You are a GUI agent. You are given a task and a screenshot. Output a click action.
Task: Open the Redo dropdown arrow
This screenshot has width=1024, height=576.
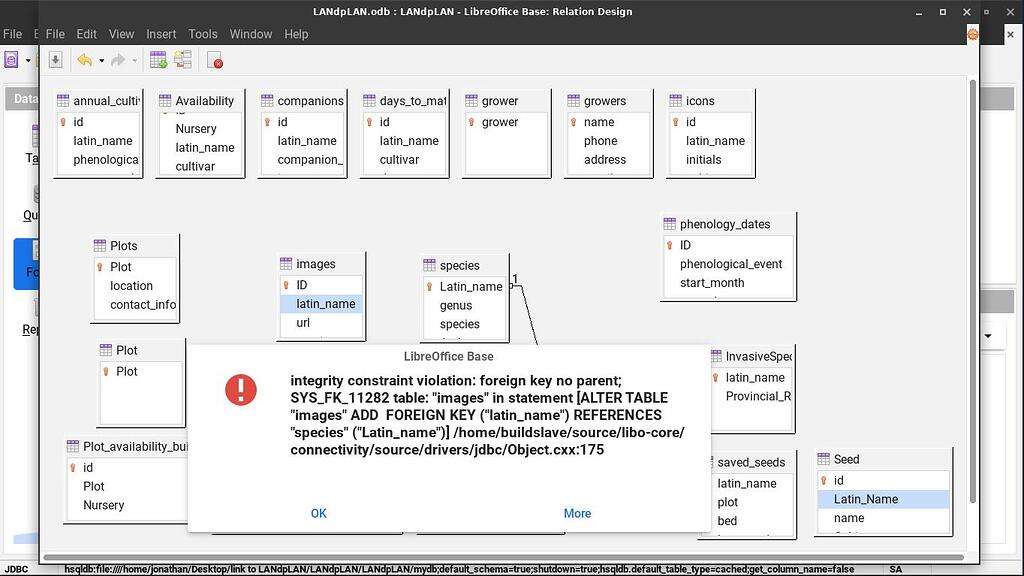click(x=135, y=61)
